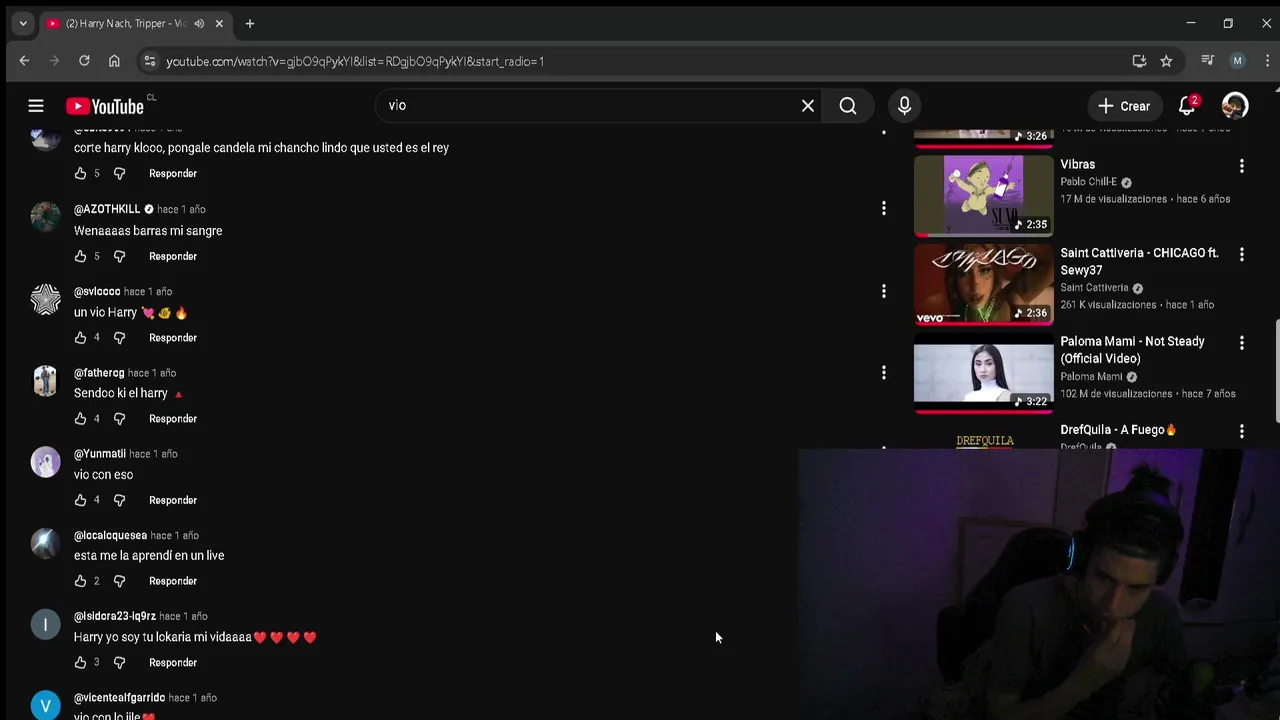1280x720 pixels.
Task: Like the 'Harry yo soy tu lokaria' comment
Action: click(80, 663)
